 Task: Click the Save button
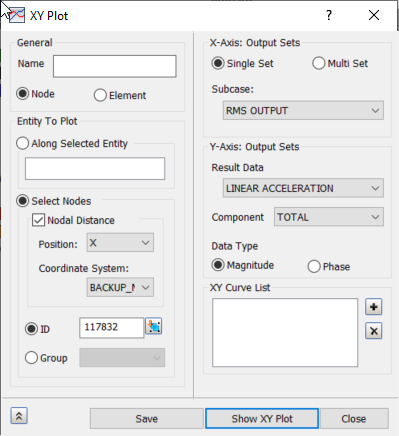click(x=147, y=419)
